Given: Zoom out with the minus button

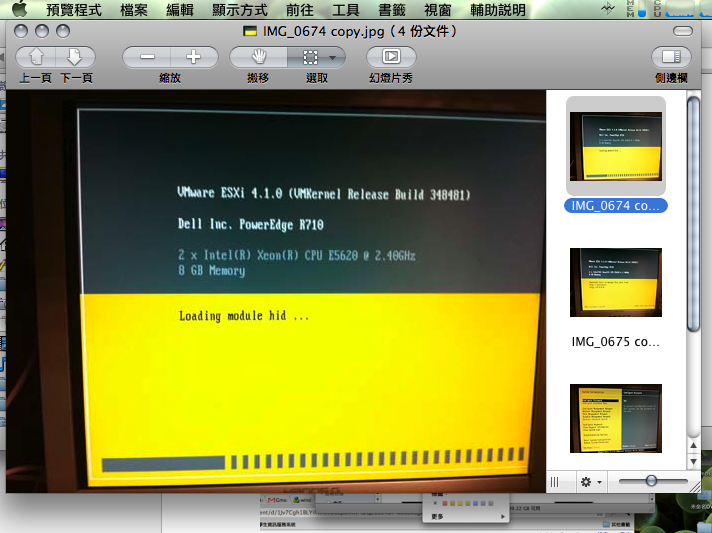Looking at the screenshot, I should [x=147, y=57].
